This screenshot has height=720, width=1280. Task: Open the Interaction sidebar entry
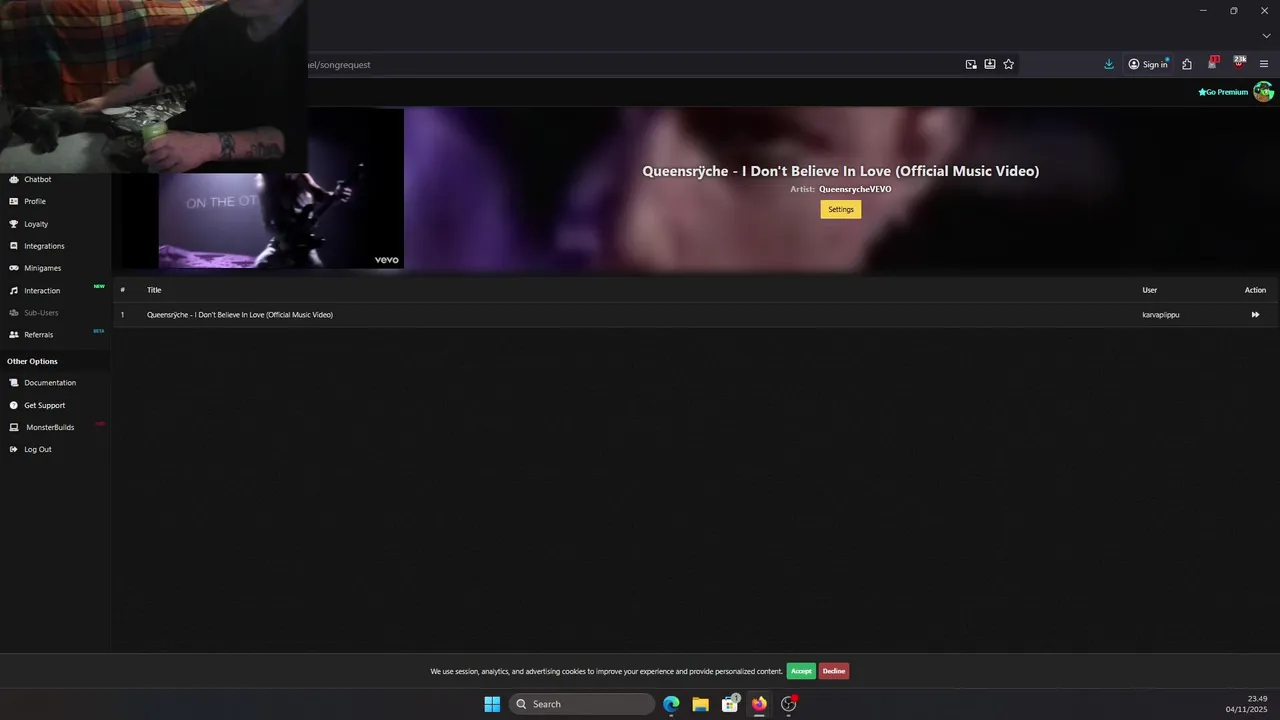click(x=42, y=291)
